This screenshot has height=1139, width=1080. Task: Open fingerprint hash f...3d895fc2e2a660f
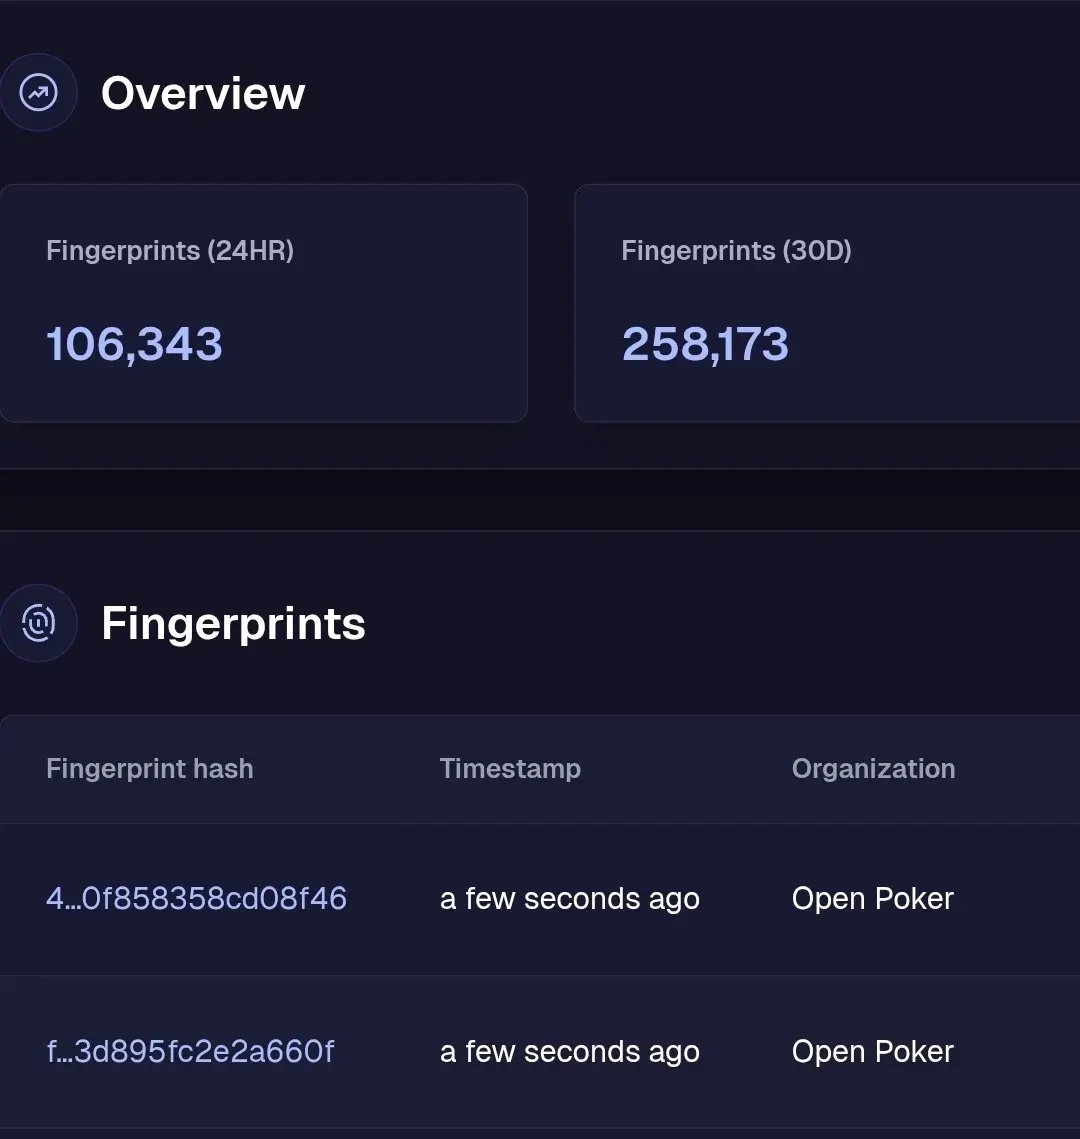[190, 1051]
